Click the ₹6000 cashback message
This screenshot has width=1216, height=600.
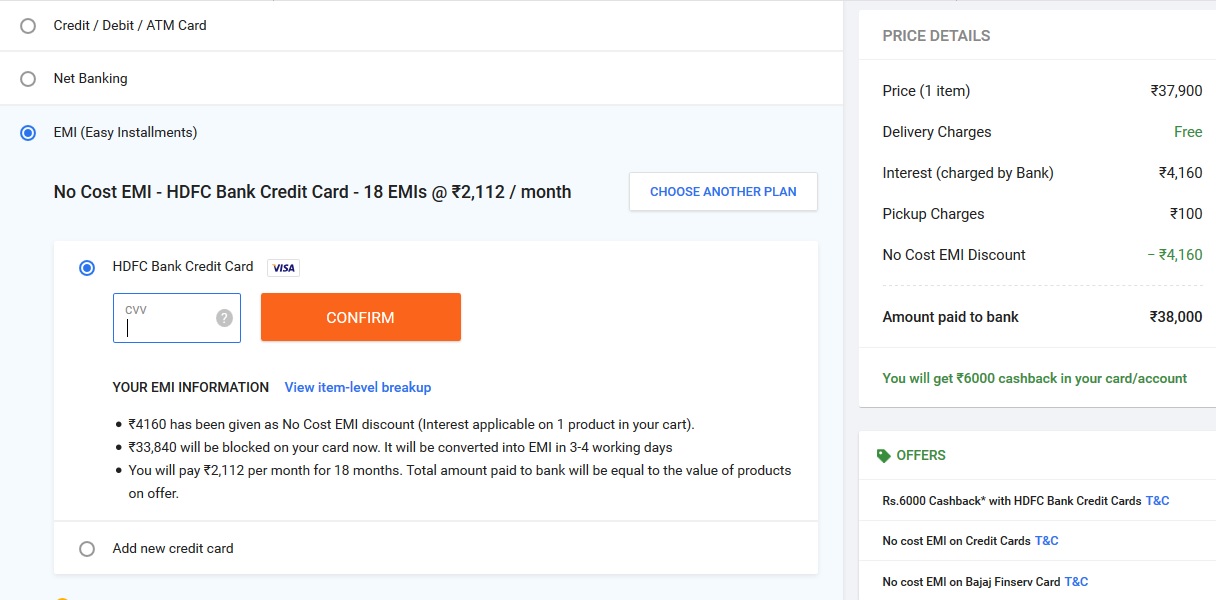pyautogui.click(x=1035, y=379)
